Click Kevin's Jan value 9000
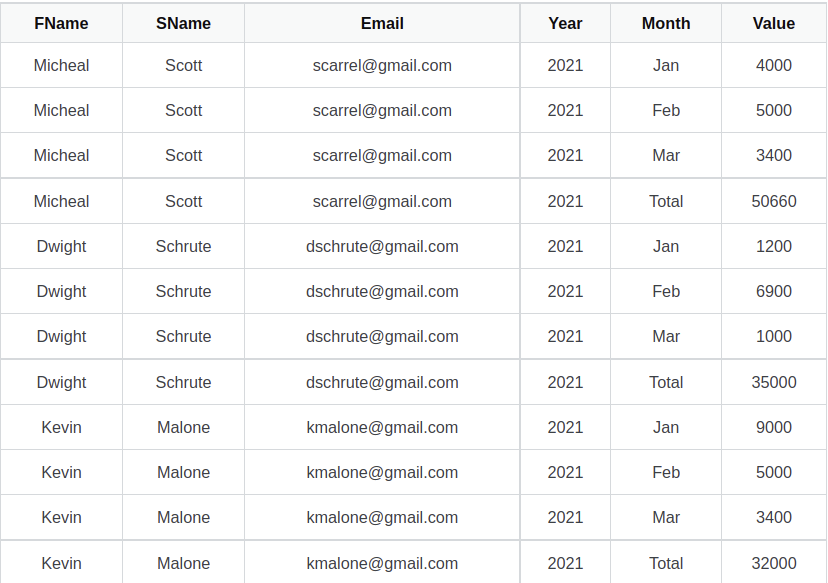This screenshot has width=828, height=583. [774, 427]
